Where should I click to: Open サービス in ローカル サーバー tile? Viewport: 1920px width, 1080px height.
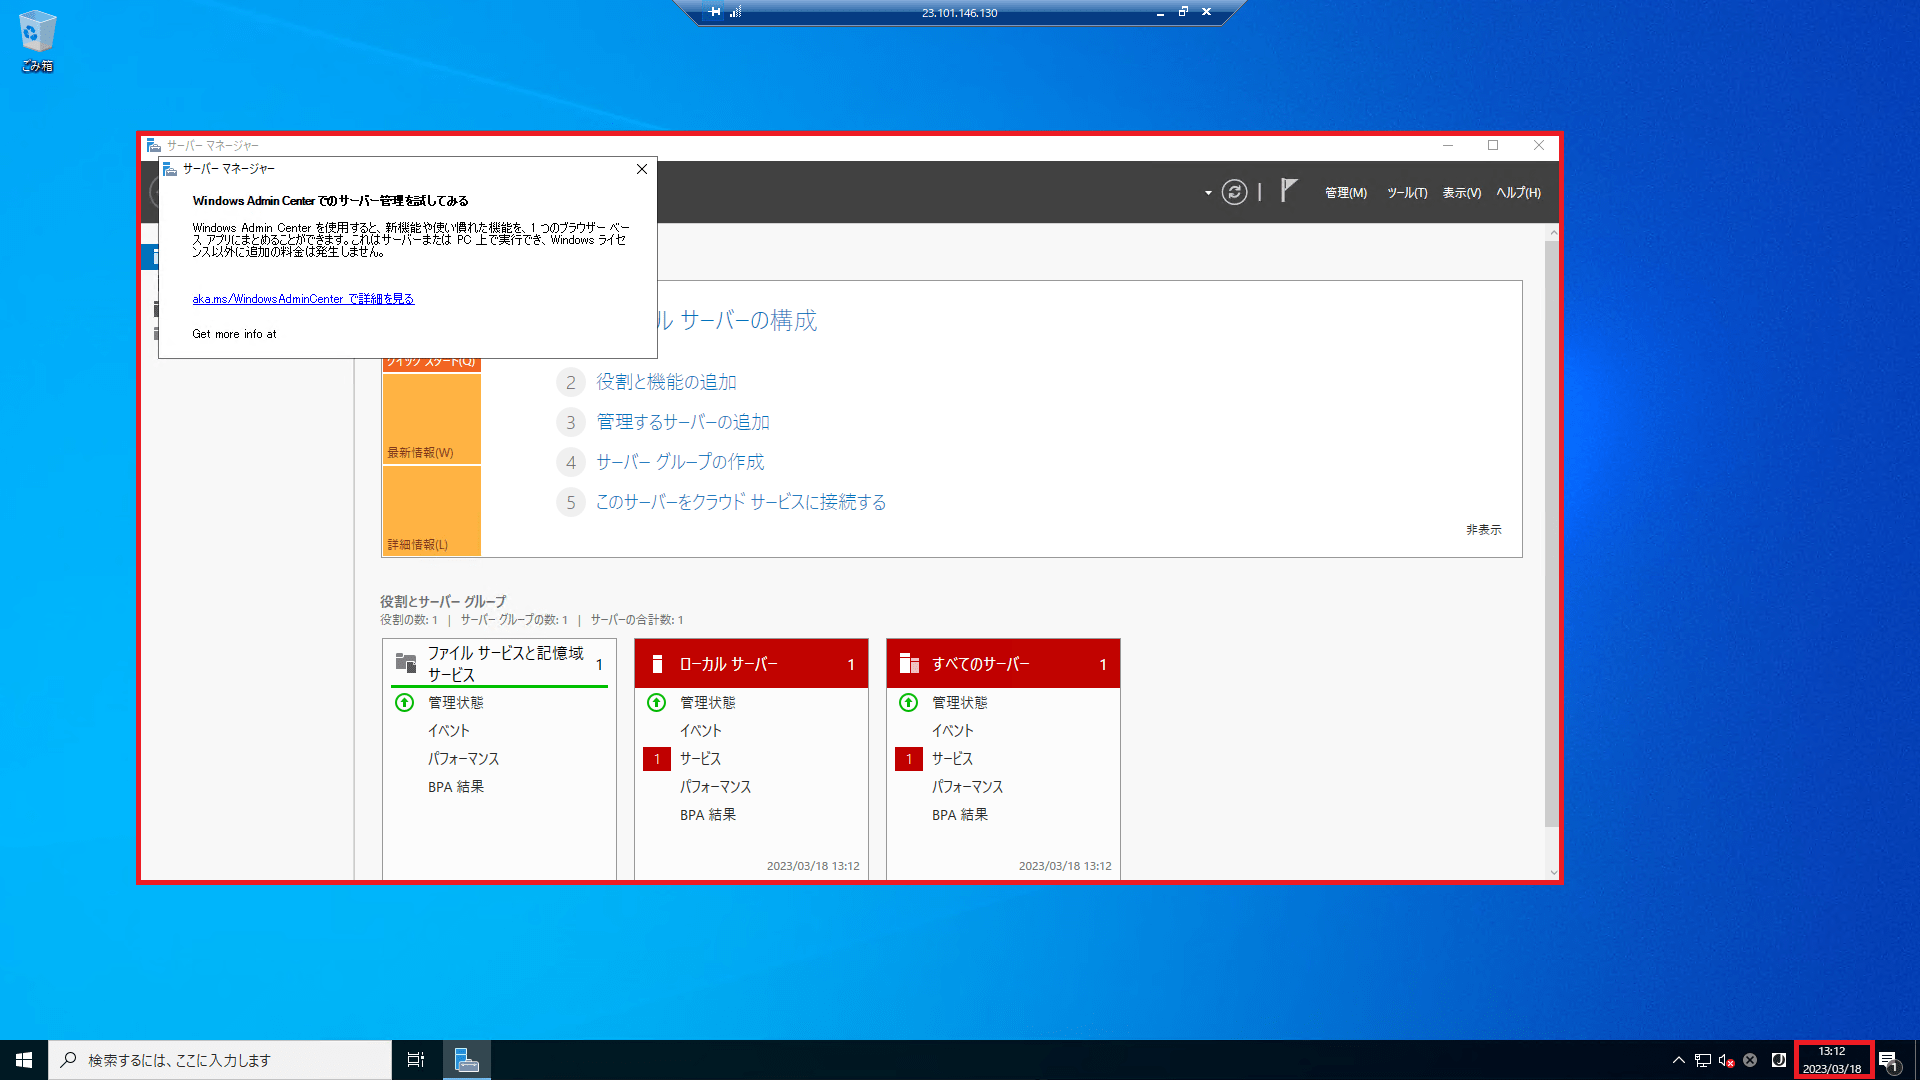click(700, 759)
